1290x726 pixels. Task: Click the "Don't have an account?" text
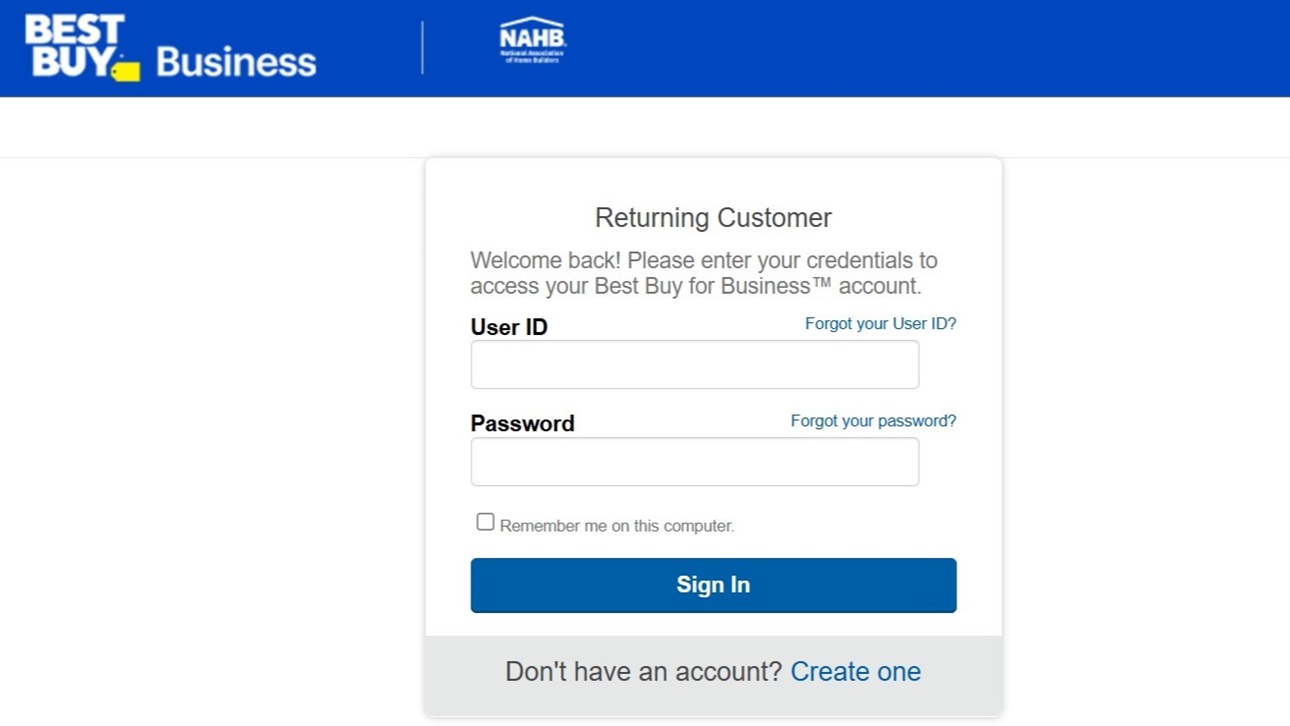(644, 672)
